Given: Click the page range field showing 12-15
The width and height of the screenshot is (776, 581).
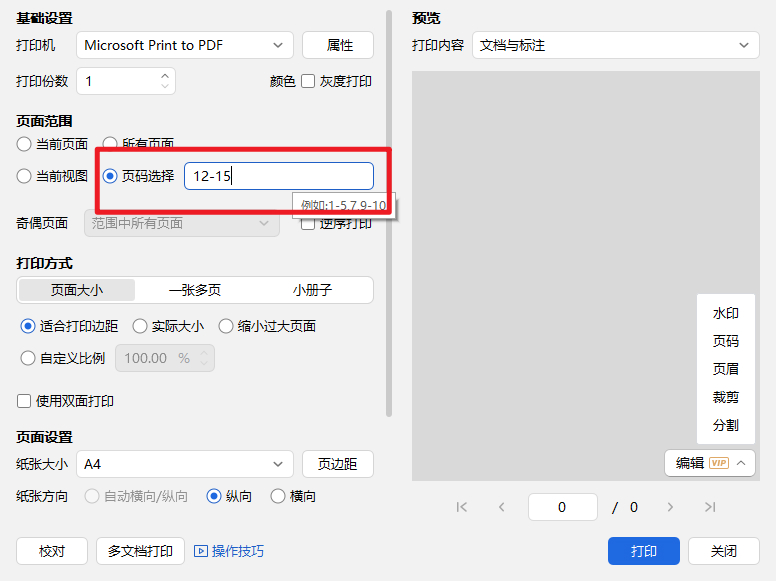Looking at the screenshot, I should point(279,176).
